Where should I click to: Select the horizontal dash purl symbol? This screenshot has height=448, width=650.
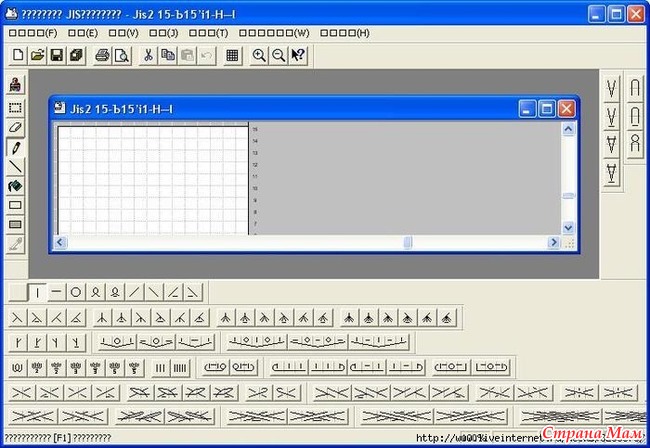(x=57, y=293)
